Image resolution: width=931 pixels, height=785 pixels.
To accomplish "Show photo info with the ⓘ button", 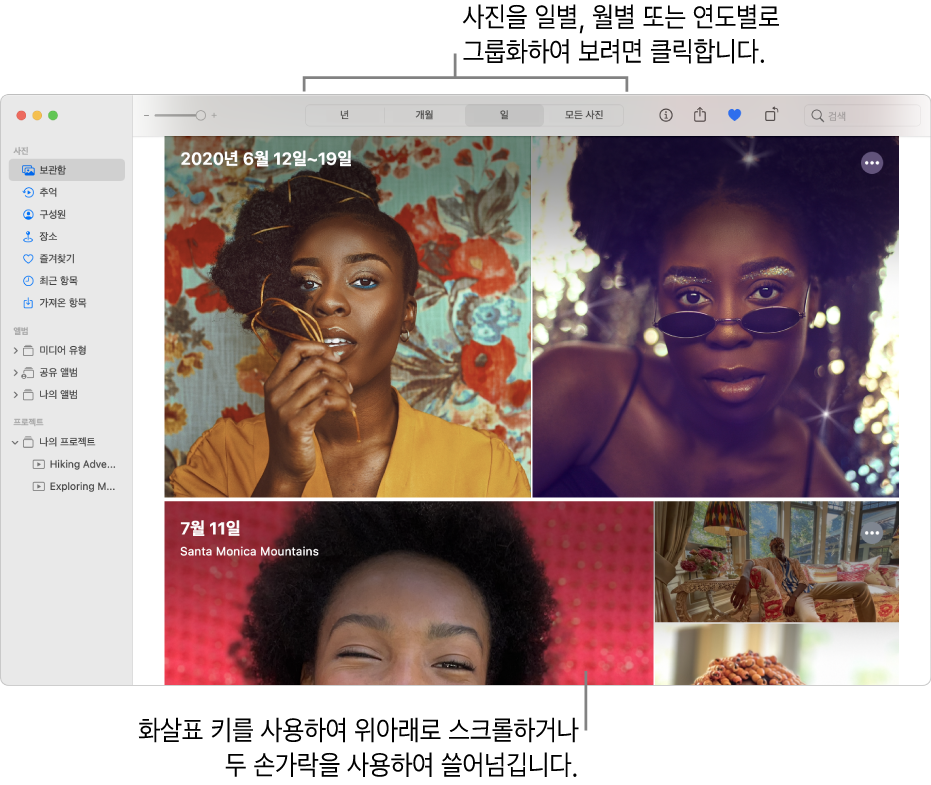I will [x=666, y=115].
